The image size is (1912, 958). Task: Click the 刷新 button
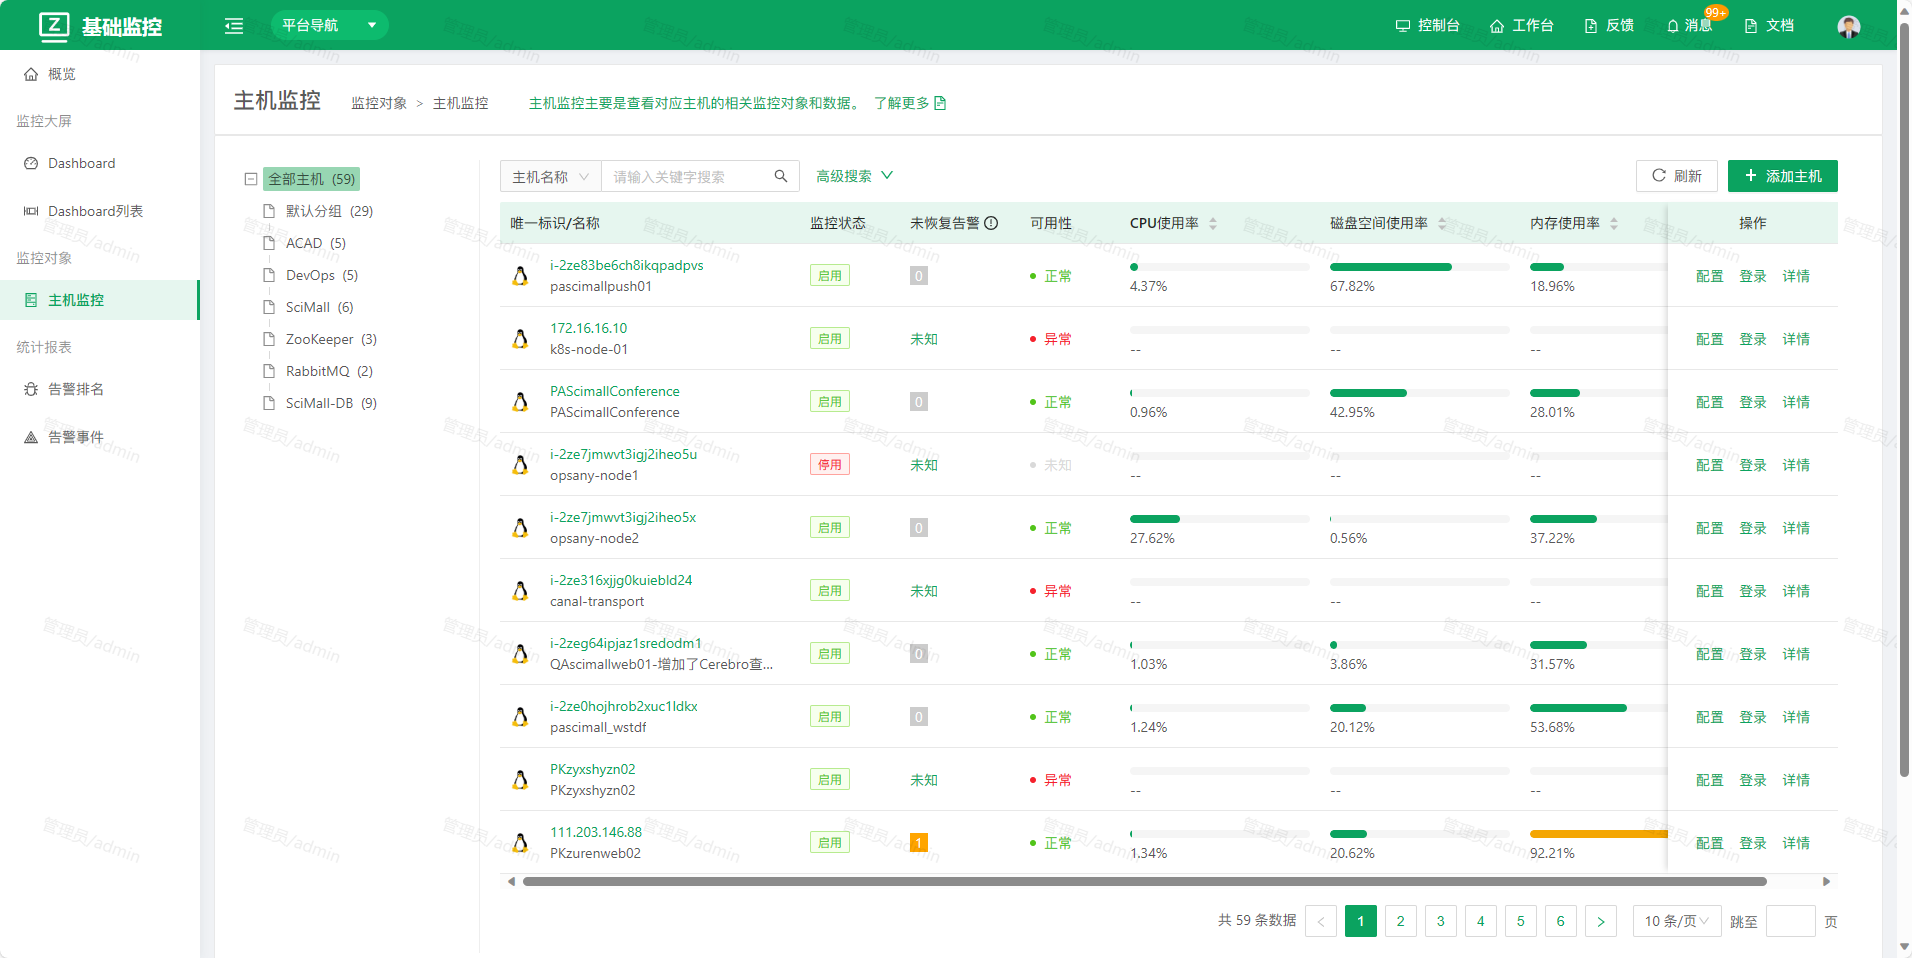[1677, 176]
